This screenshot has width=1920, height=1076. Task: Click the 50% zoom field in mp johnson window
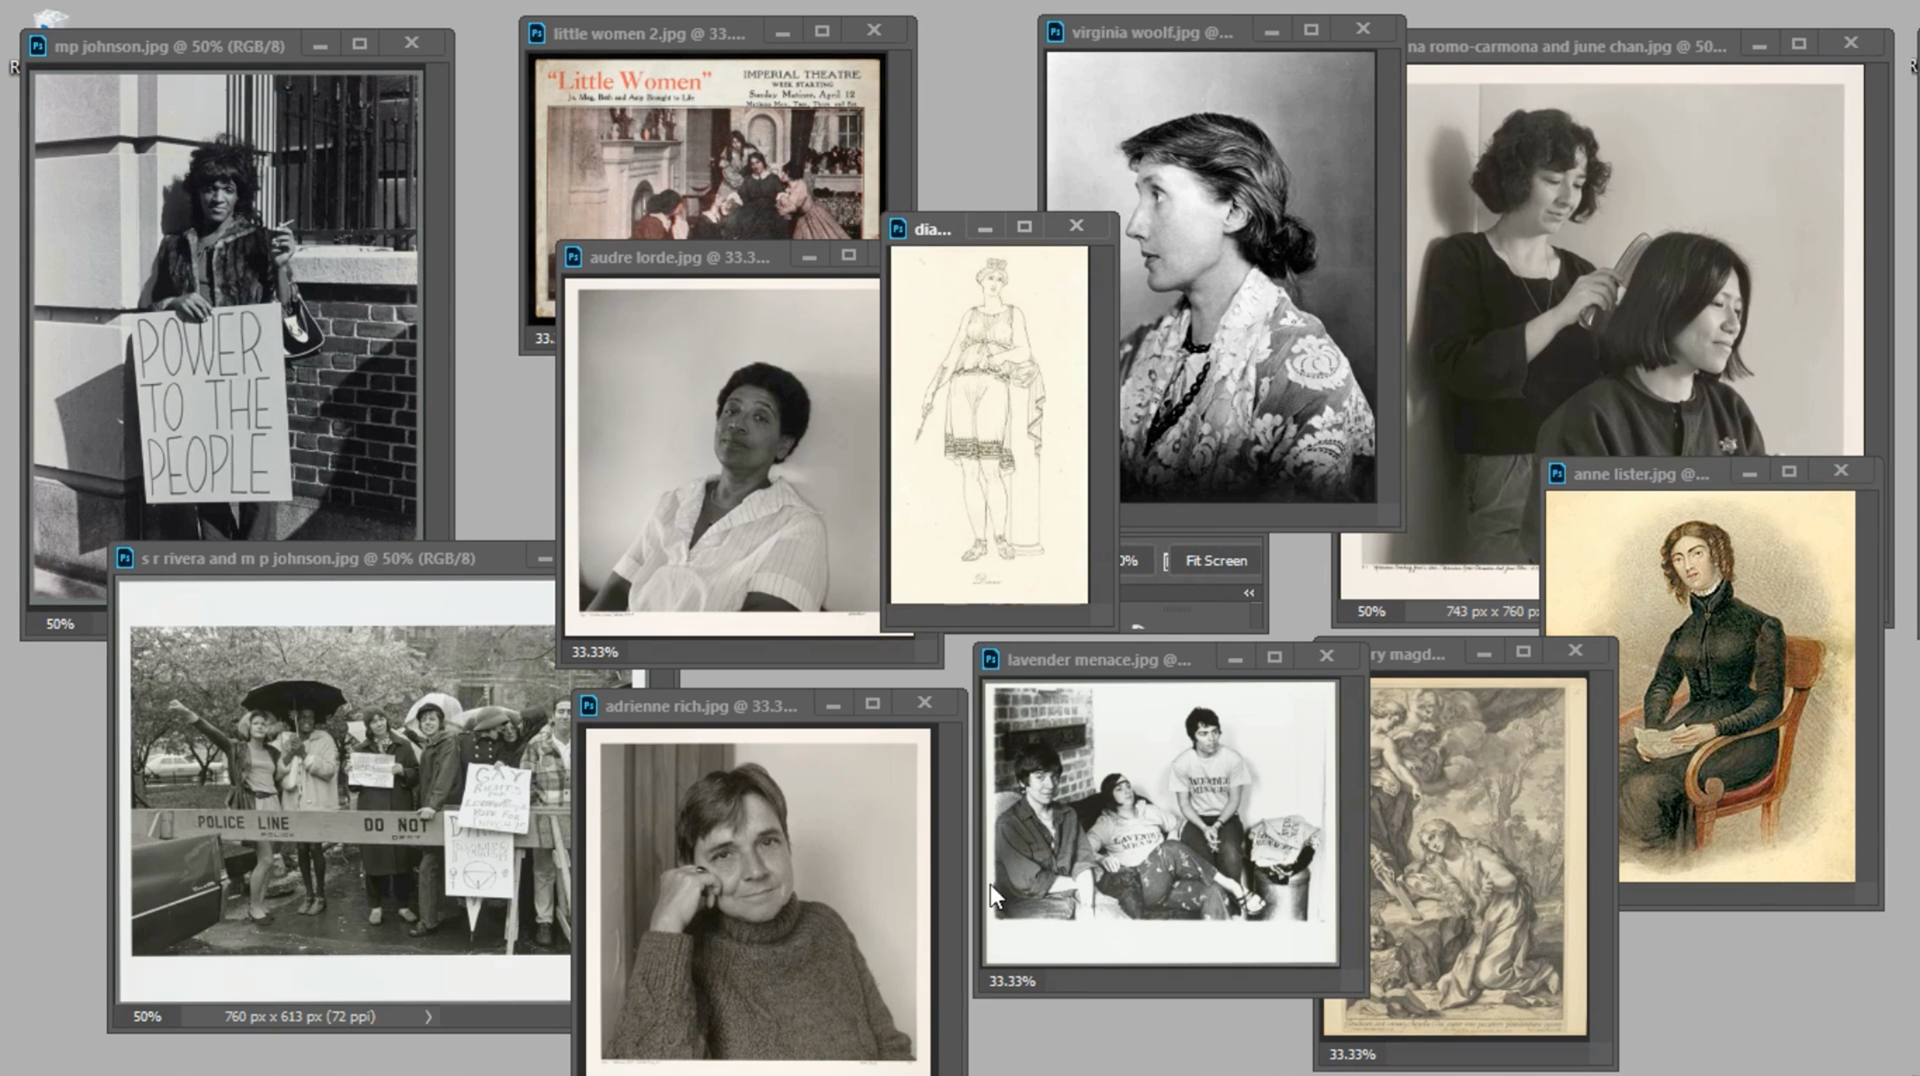[60, 623]
